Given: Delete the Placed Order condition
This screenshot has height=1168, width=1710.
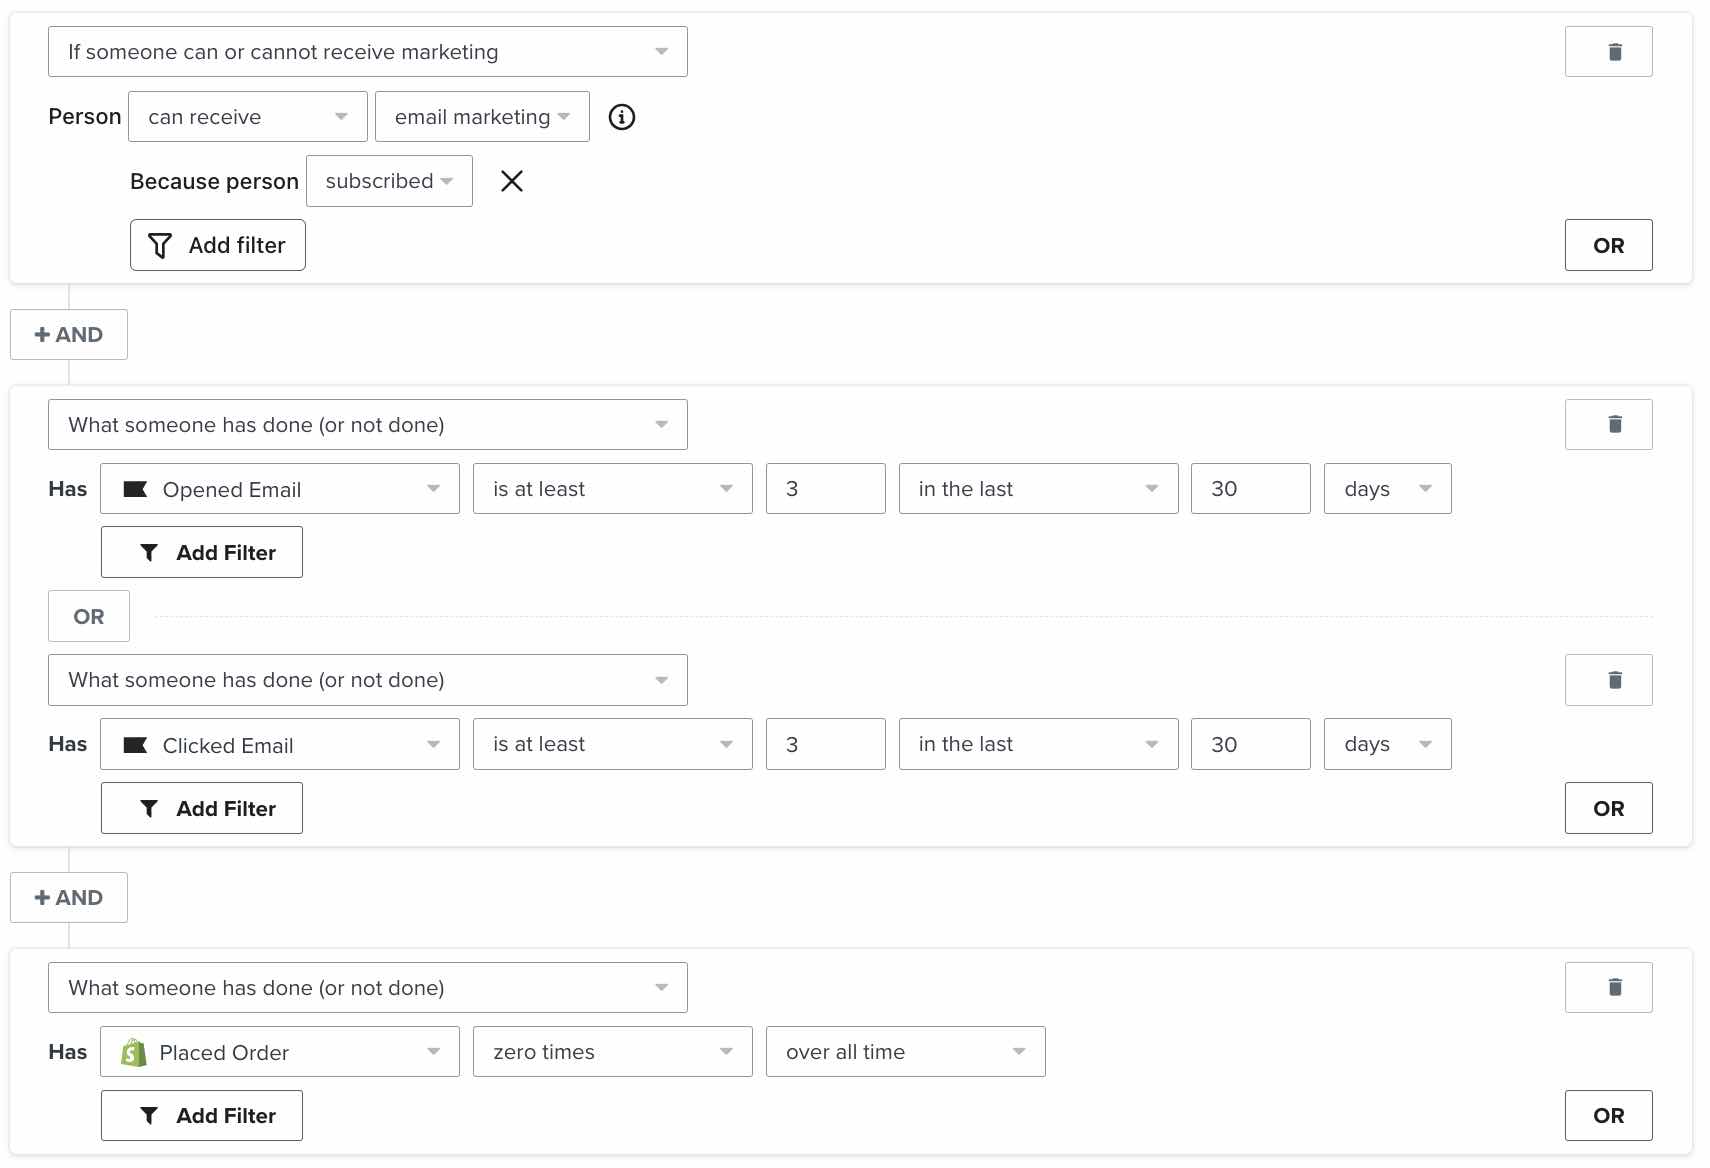Looking at the screenshot, I should tap(1608, 988).
